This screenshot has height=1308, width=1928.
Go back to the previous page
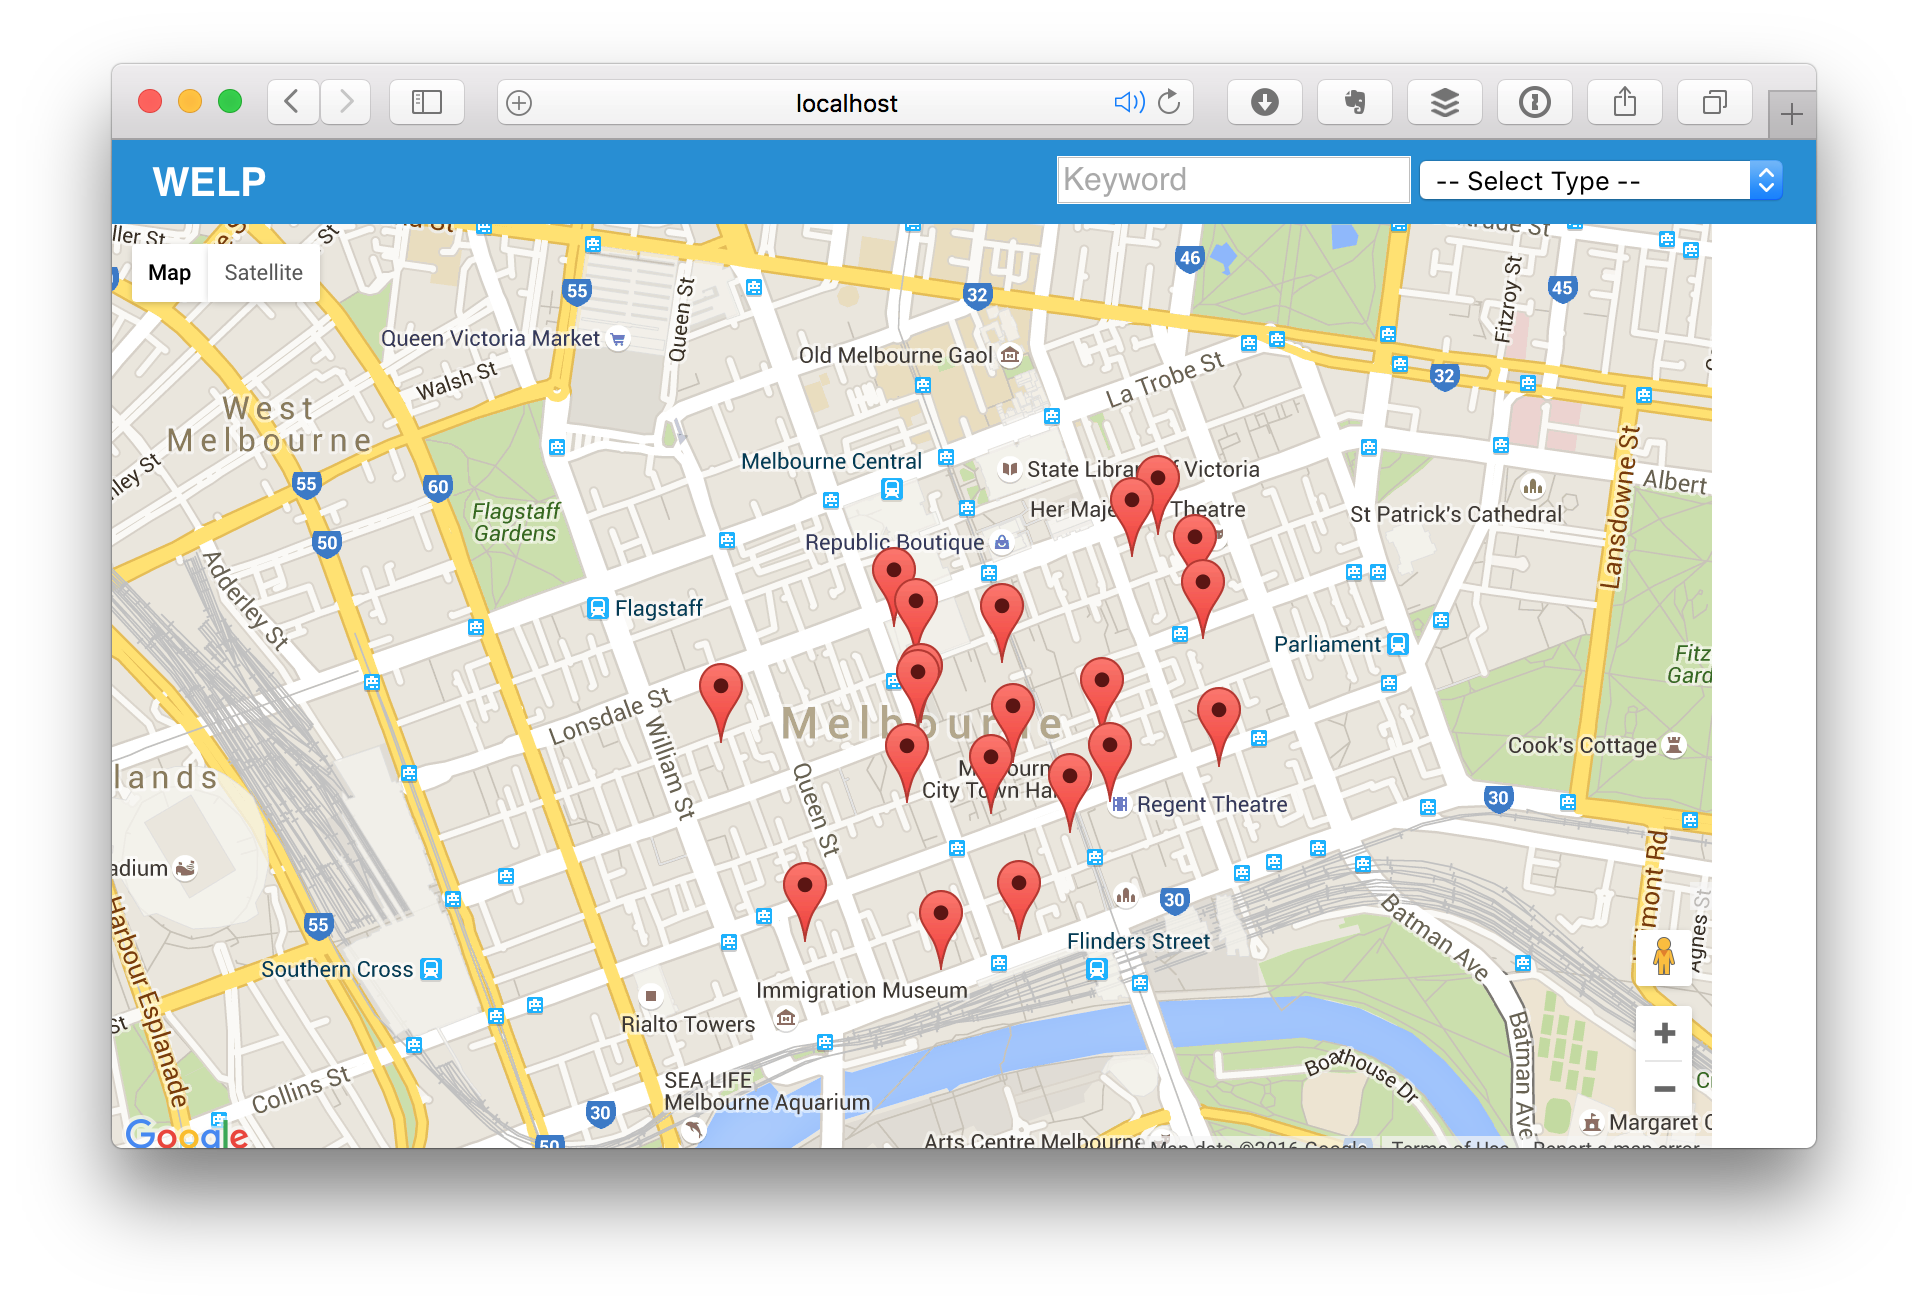click(x=292, y=102)
